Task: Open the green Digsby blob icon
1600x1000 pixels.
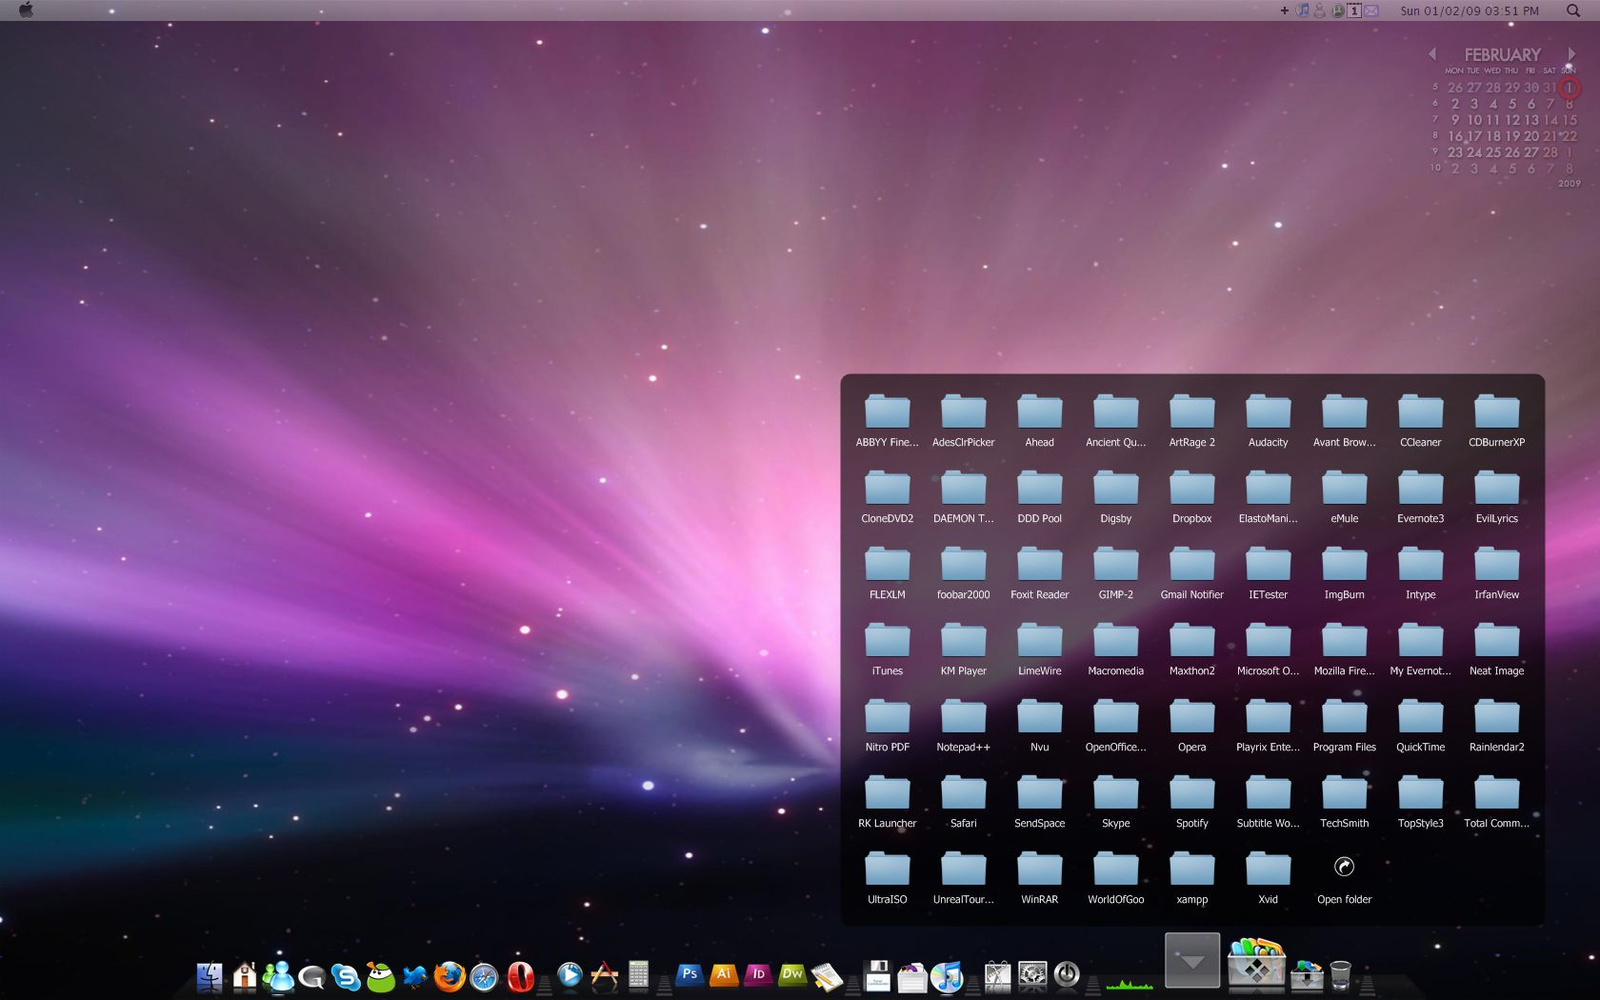Action: click(380, 976)
